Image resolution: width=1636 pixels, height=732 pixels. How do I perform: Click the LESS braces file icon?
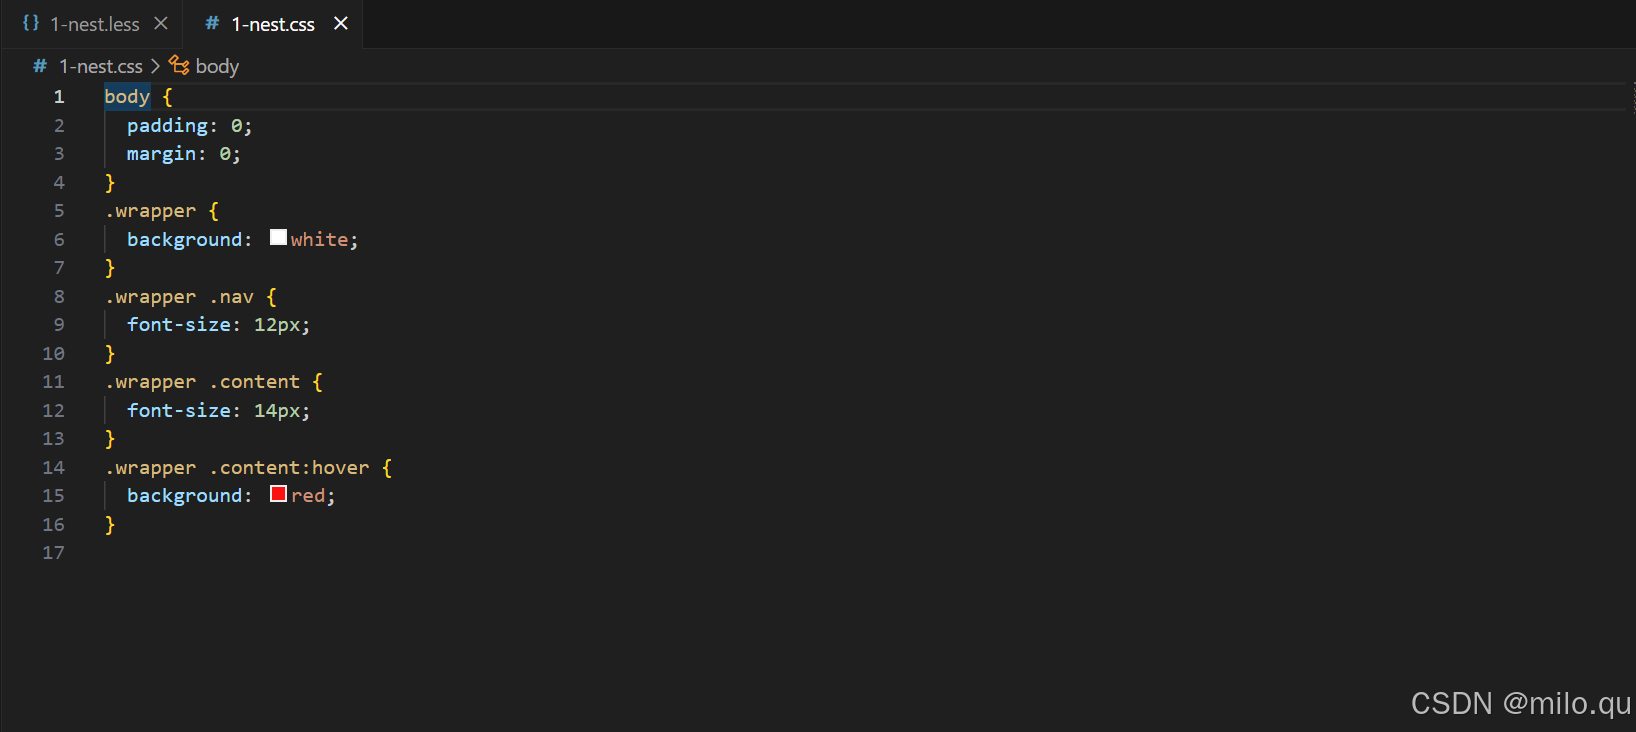[x=31, y=23]
